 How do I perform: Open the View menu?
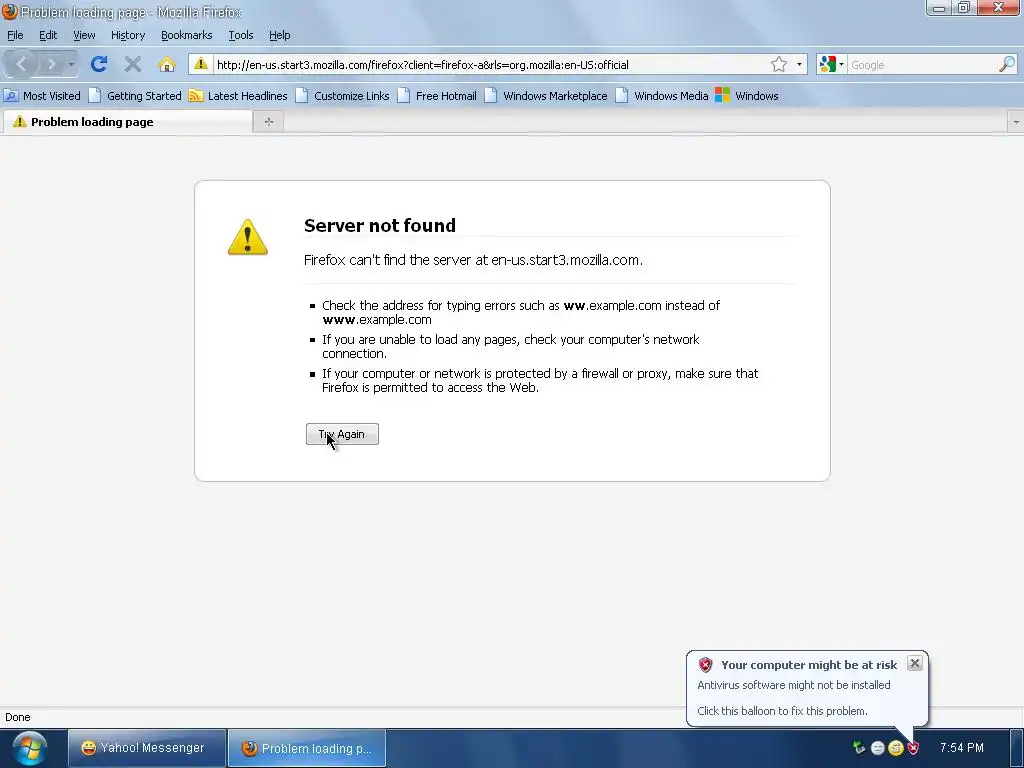84,35
